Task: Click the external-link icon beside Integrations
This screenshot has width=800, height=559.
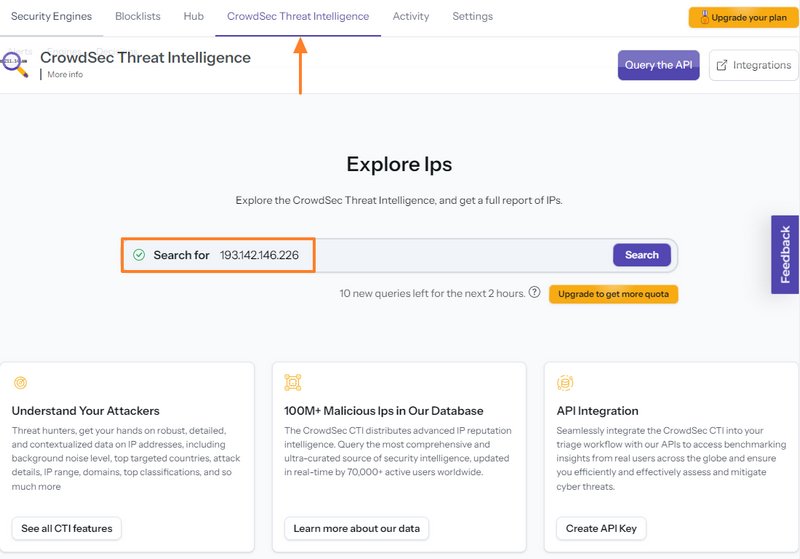Action: pyautogui.click(x=722, y=65)
